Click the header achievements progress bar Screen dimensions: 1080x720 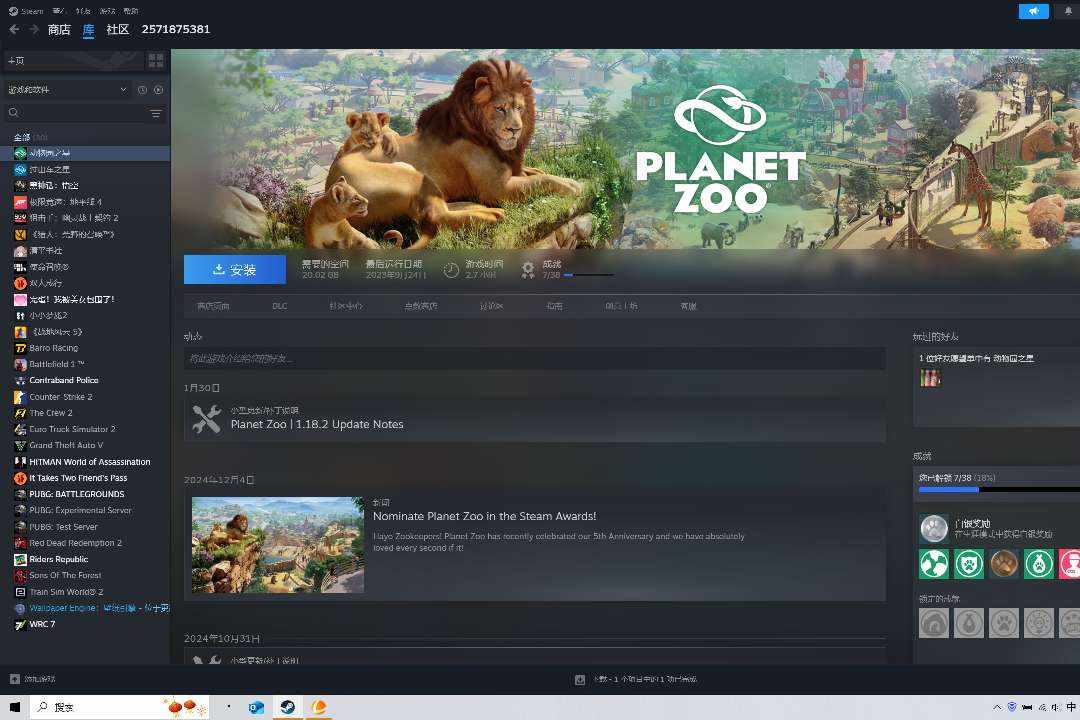point(588,275)
